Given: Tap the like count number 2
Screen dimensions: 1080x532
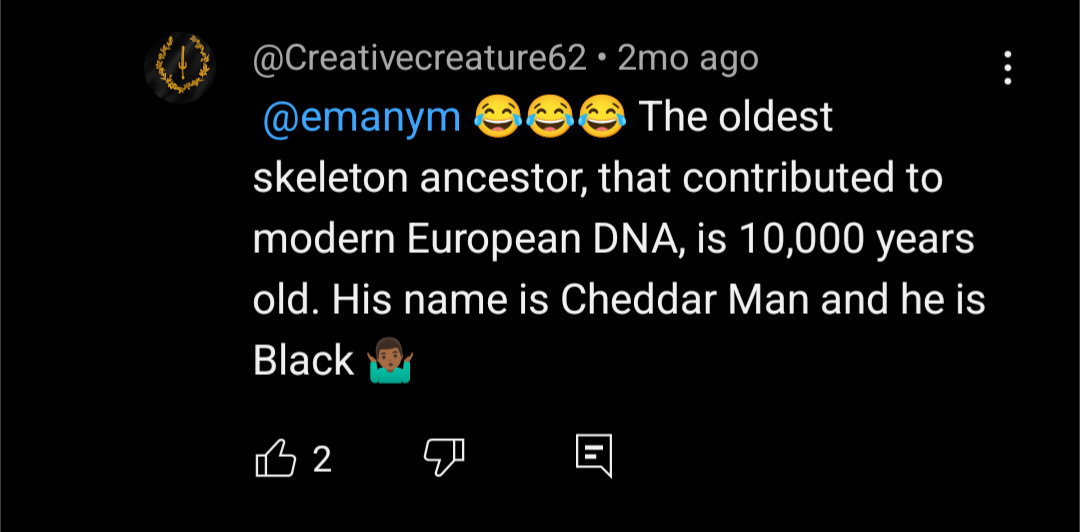Looking at the screenshot, I should tap(321, 459).
